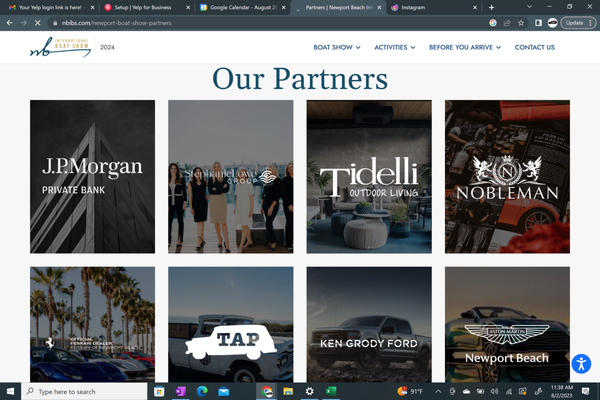Viewport: 600px width, 400px height.
Task: Close the Google Calendar tab
Action: 284,7
